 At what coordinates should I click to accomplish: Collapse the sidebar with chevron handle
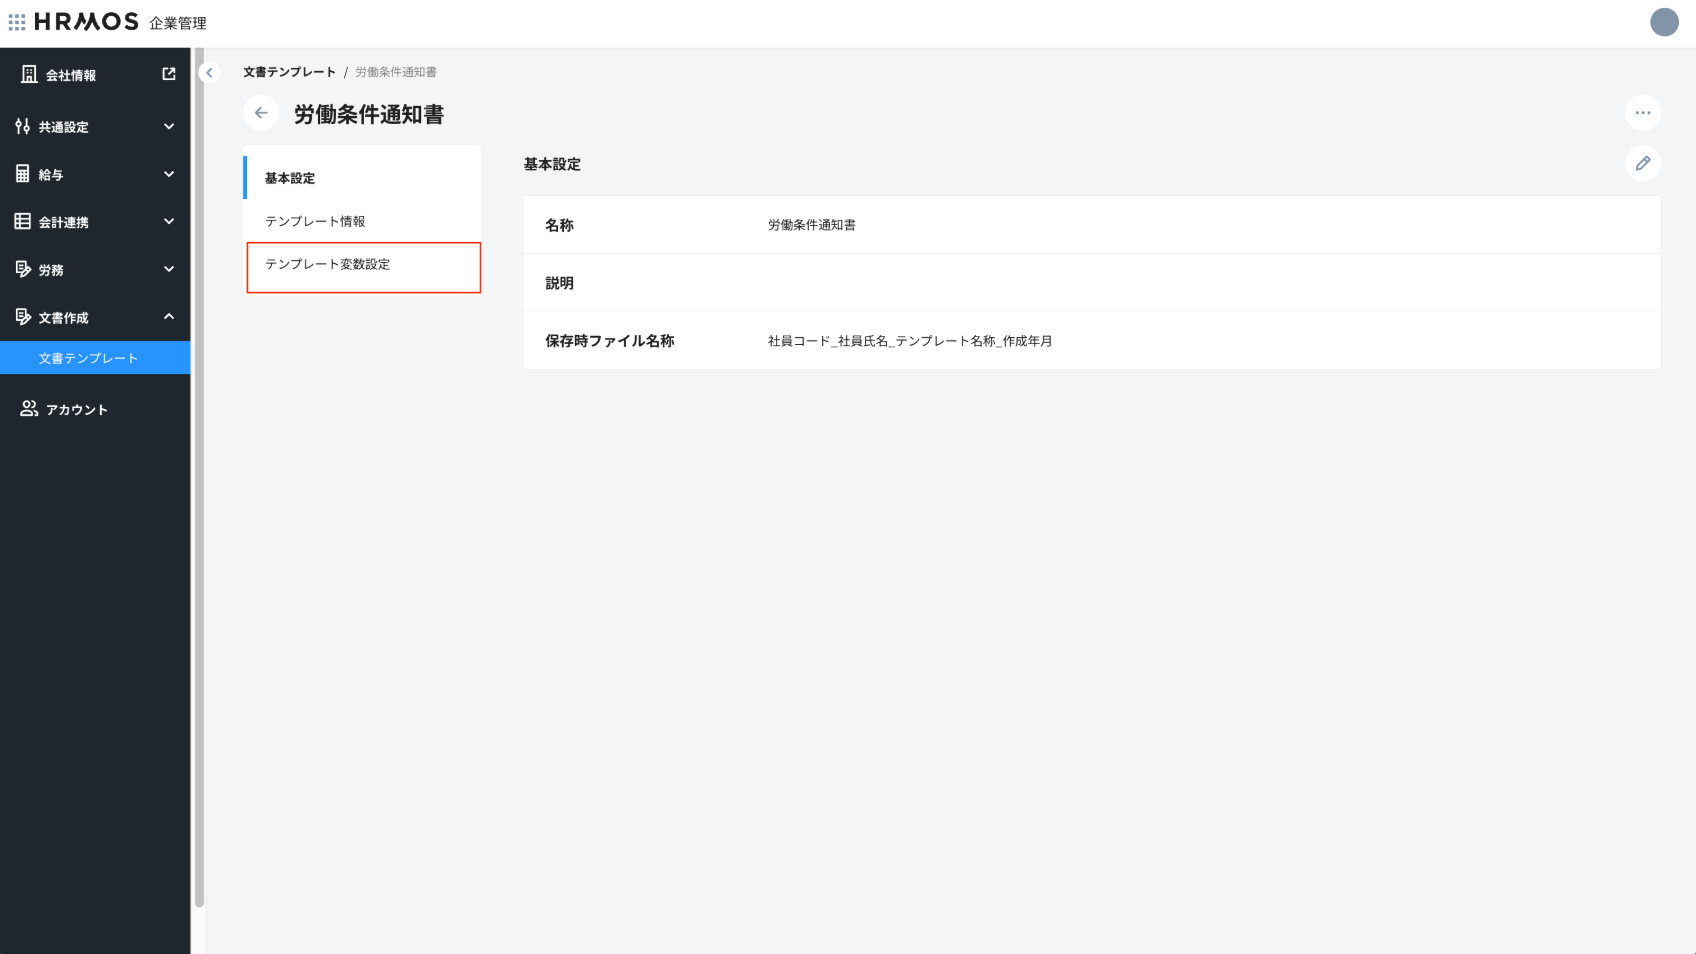pyautogui.click(x=209, y=73)
